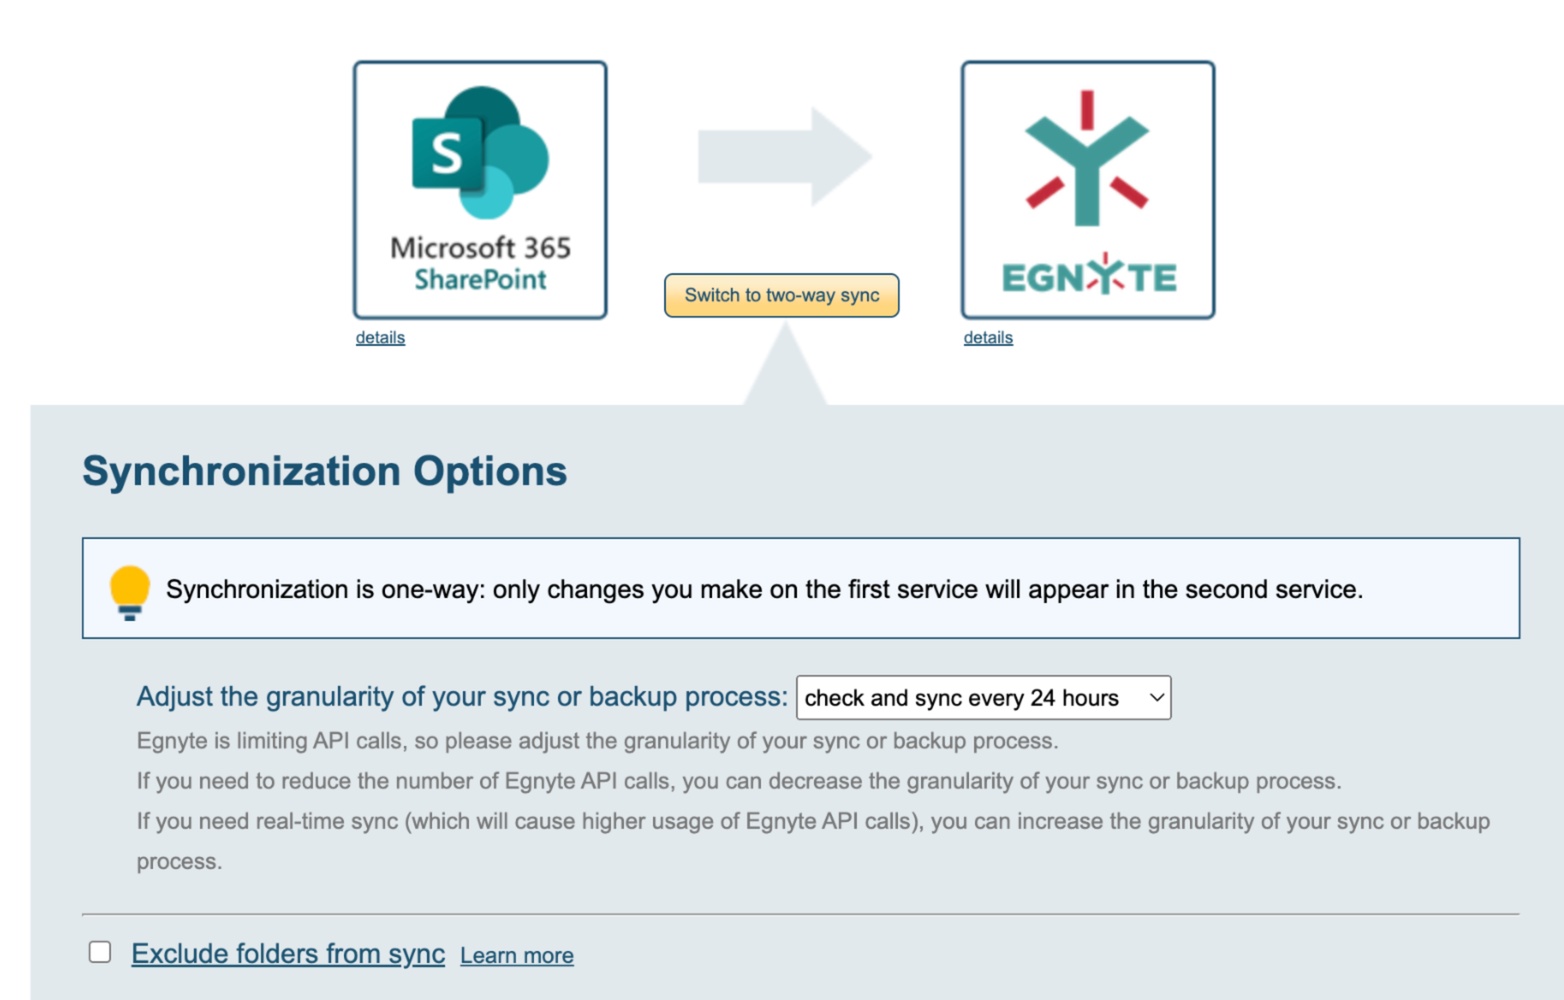The height and width of the screenshot is (1000, 1564).
Task: Click the EGNYTE wordmark in the tile
Action: point(1088,276)
